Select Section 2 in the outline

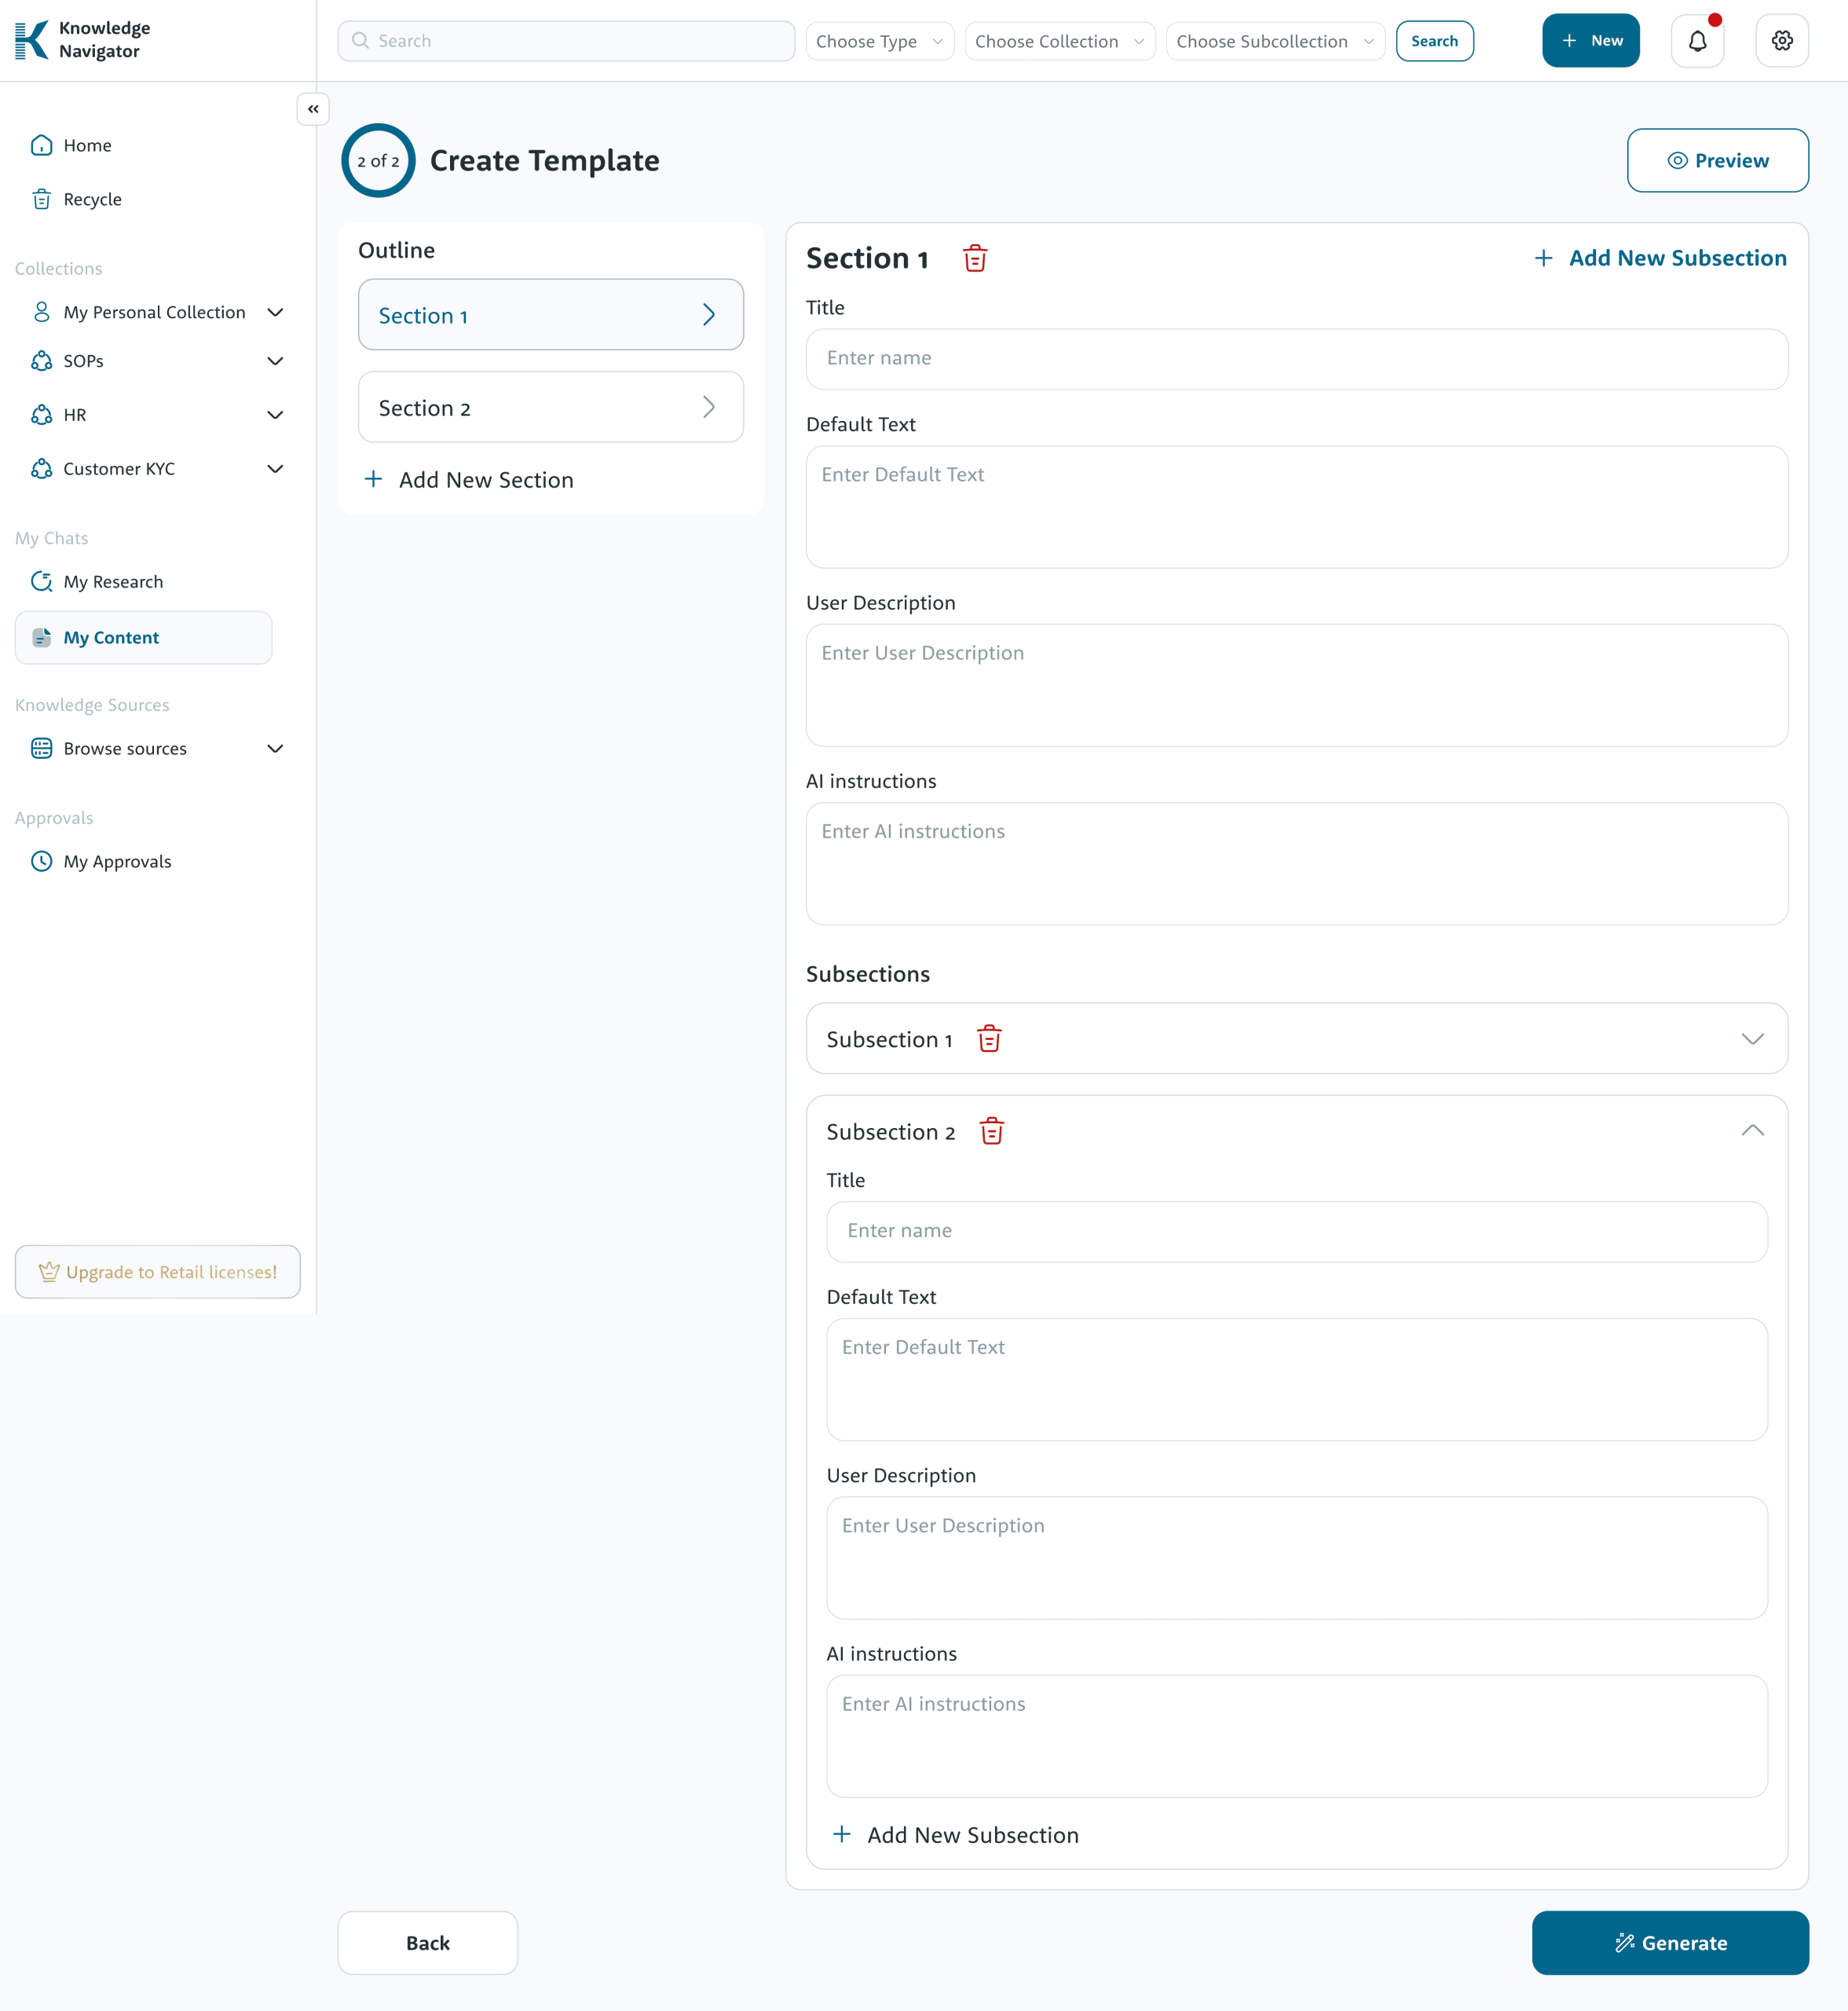(x=550, y=407)
